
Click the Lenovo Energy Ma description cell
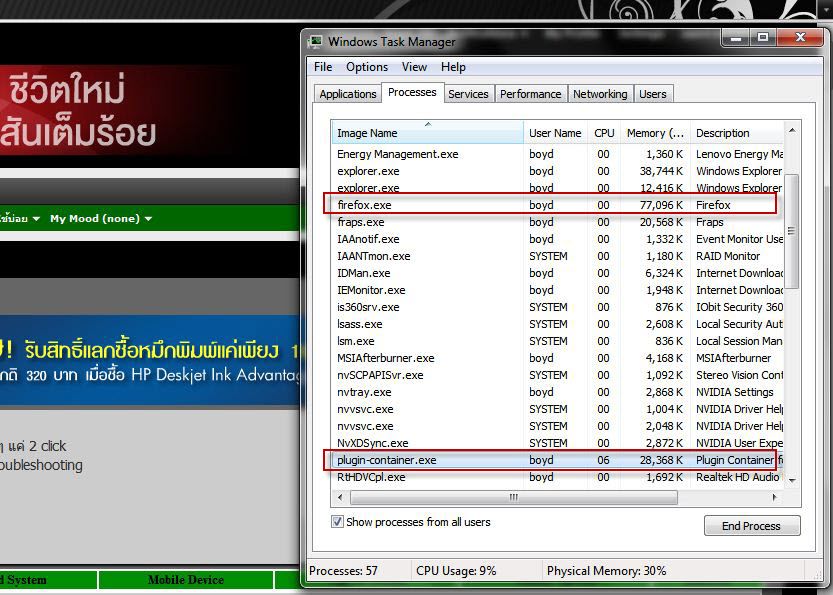pos(739,154)
